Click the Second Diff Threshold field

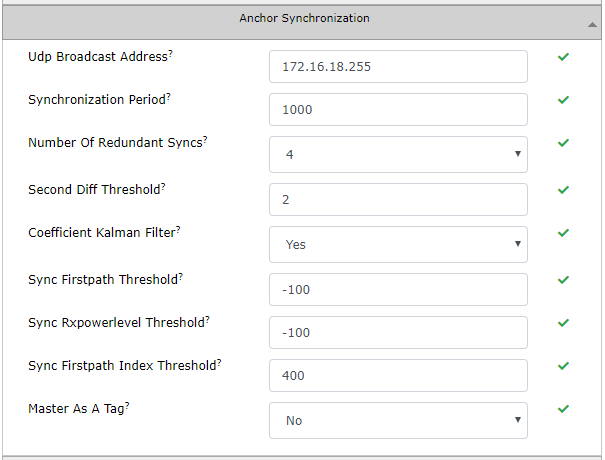(x=398, y=200)
